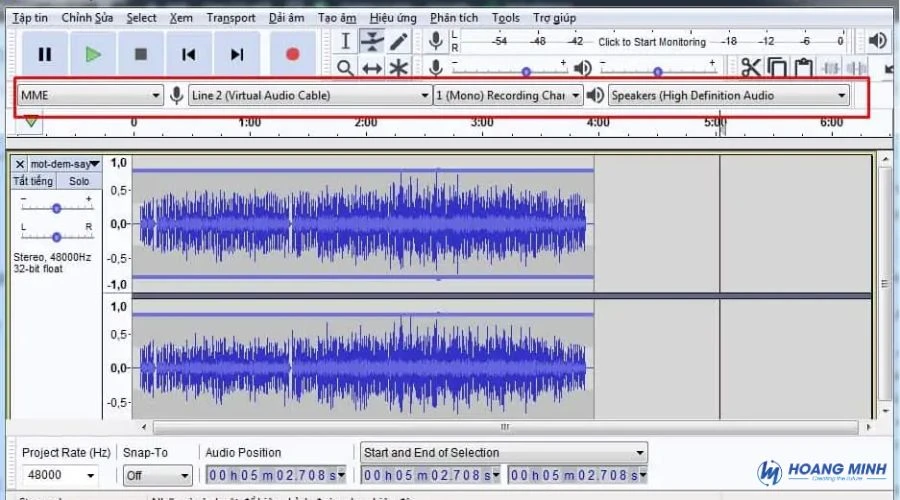The image size is (900, 500).
Task: Open the Xem menu
Action: pyautogui.click(x=181, y=18)
